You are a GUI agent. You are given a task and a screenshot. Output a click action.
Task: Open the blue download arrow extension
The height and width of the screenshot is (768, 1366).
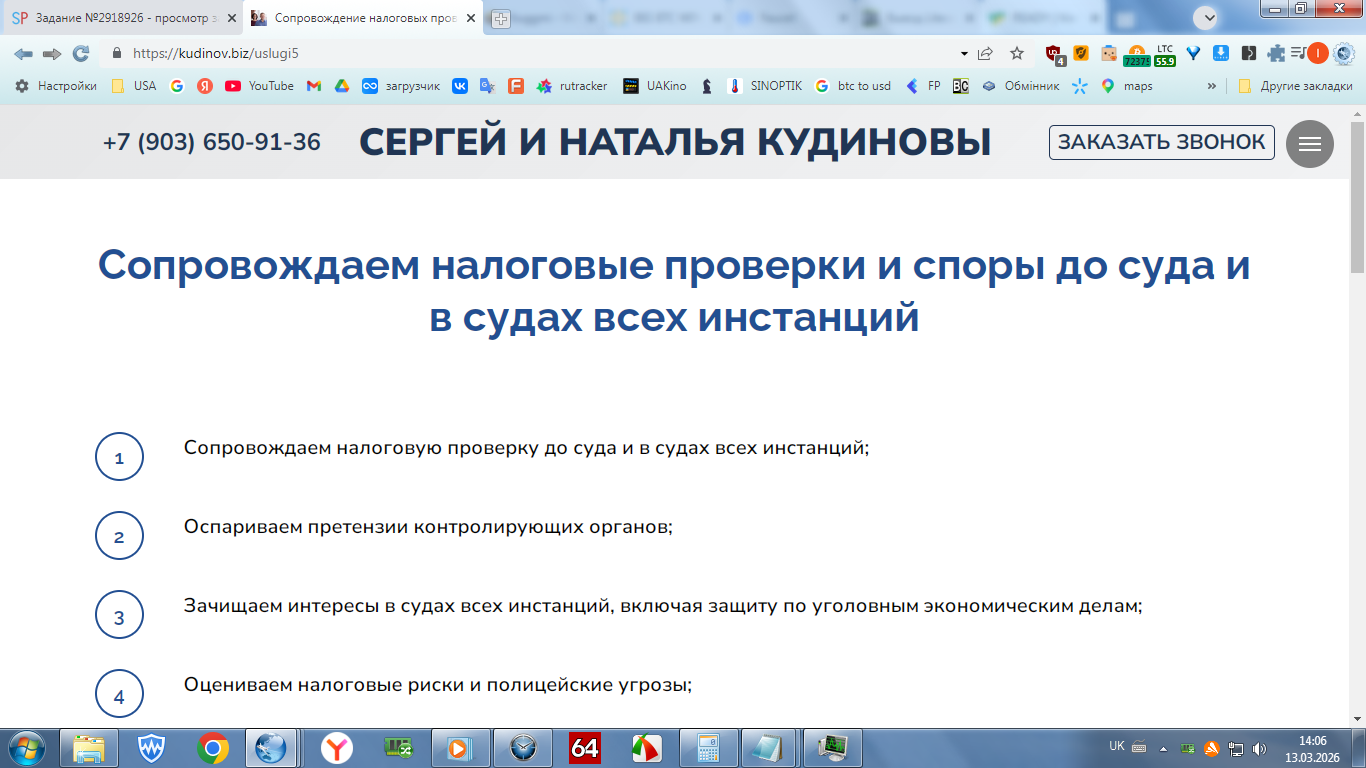(x=1221, y=54)
